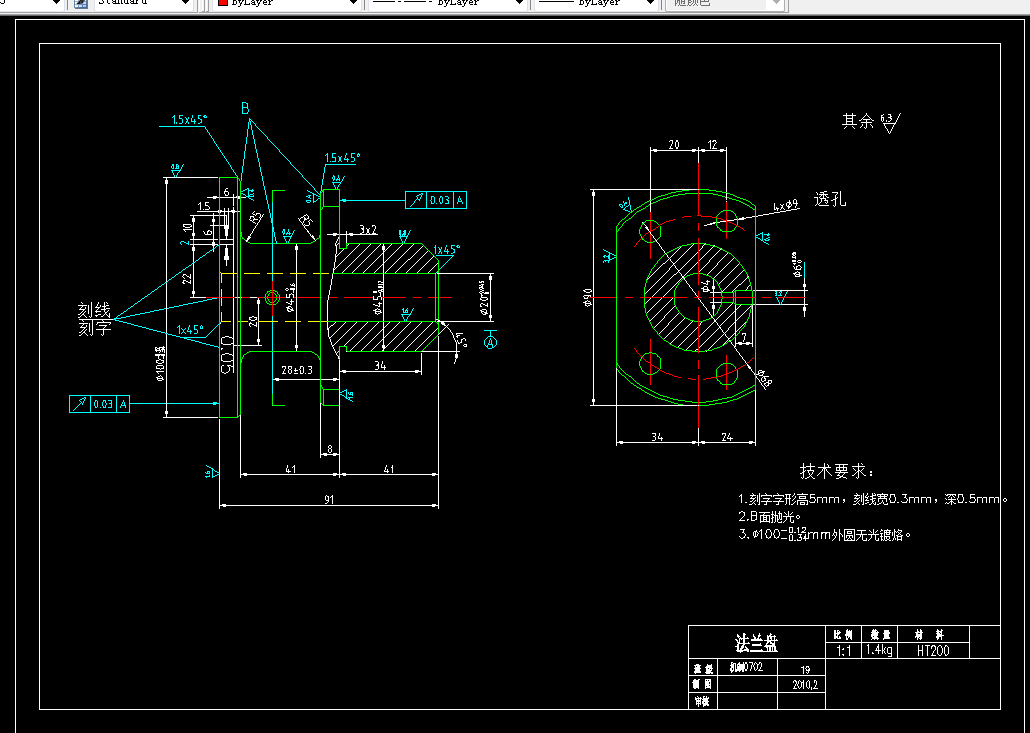This screenshot has height=733, width=1030.
Task: Select the 透孔 annotation text
Action: click(830, 199)
